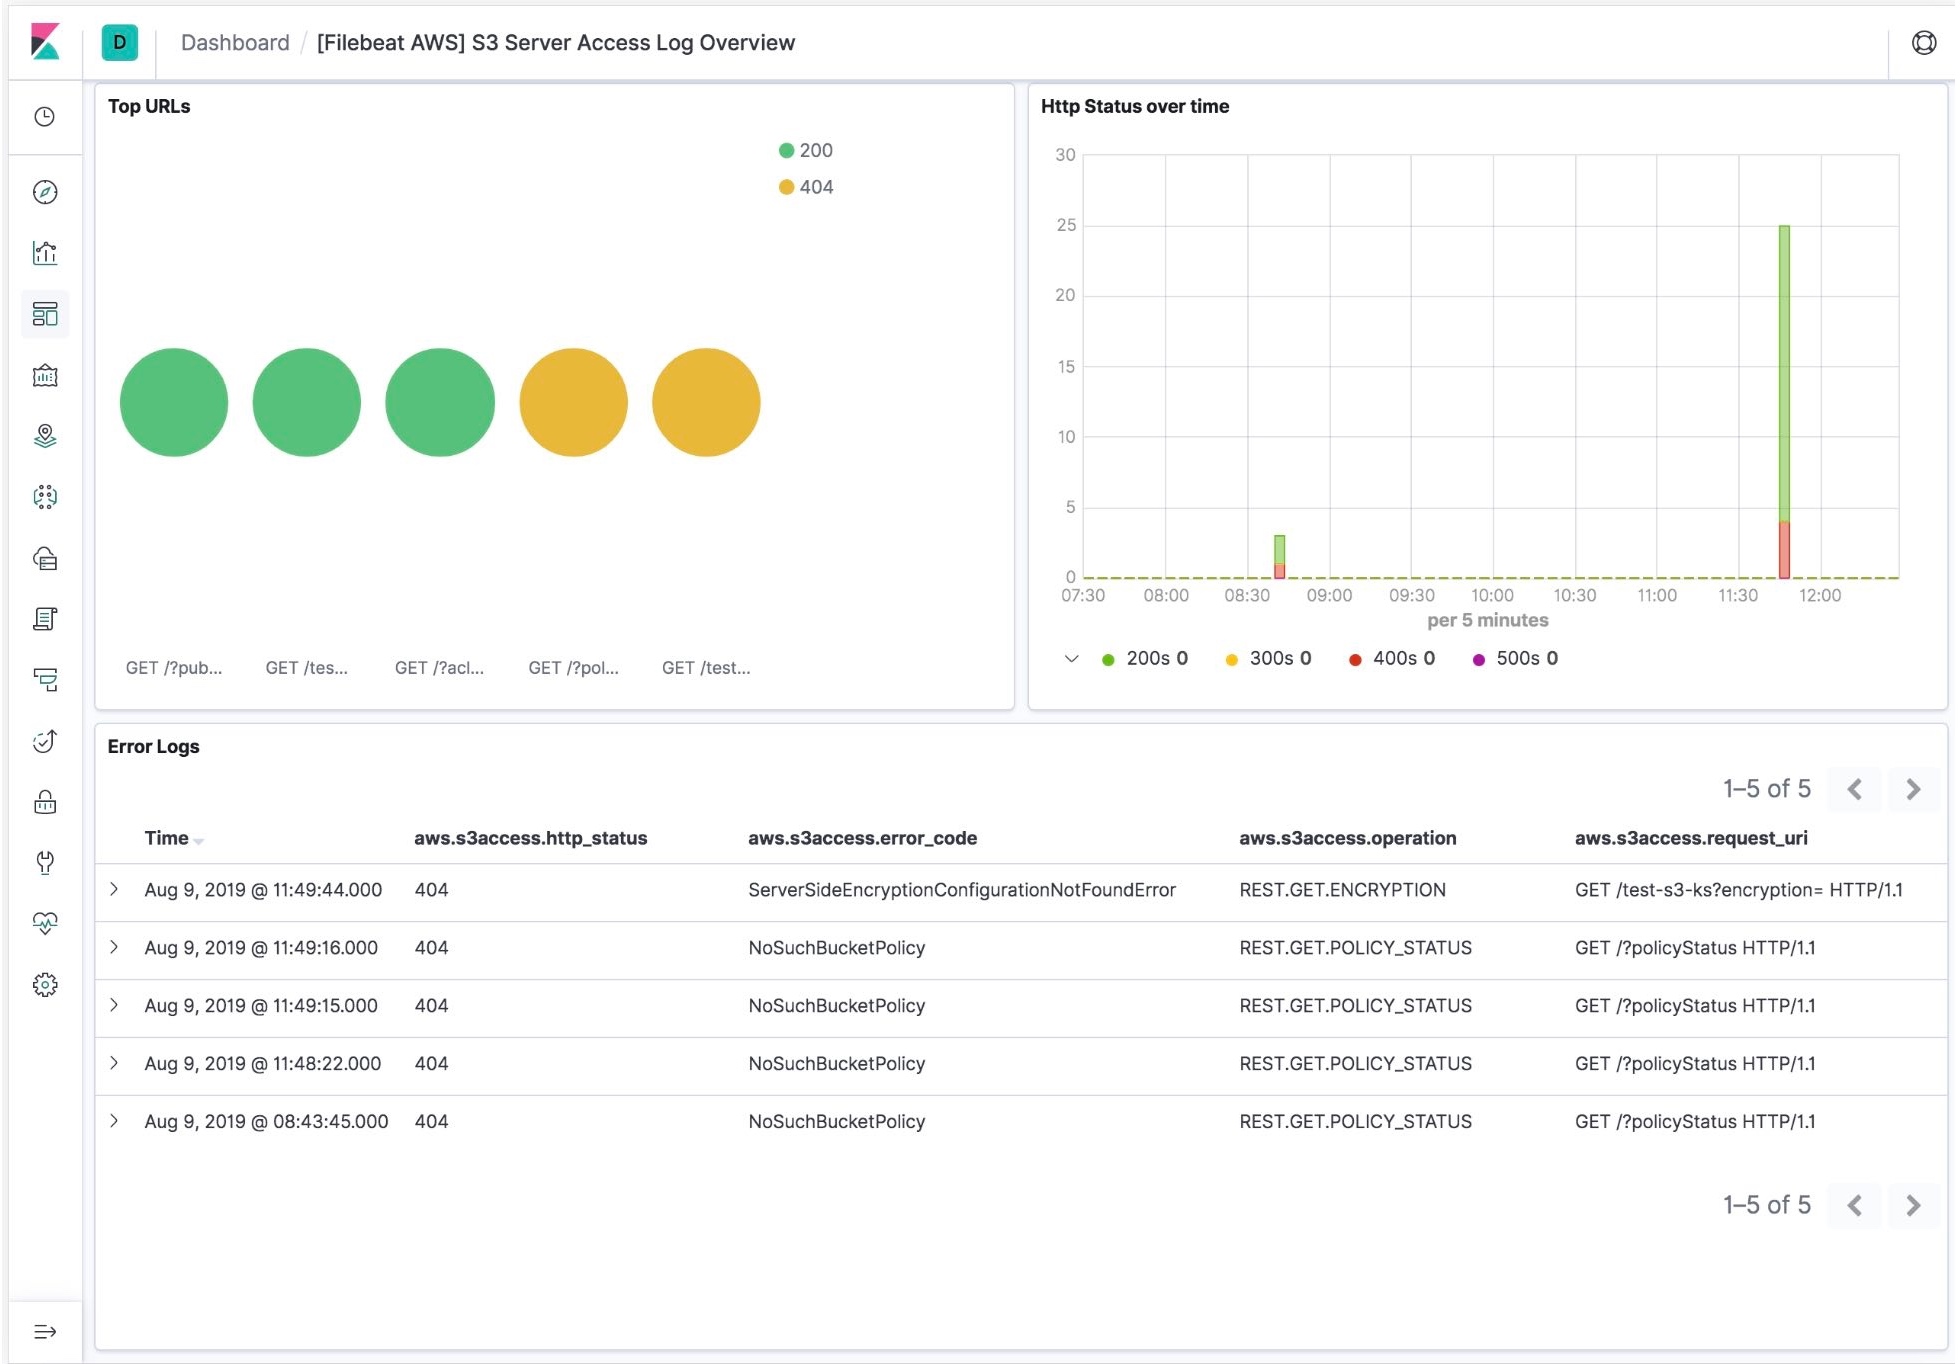Click the Top URLs panel title
This screenshot has width=1960, height=1364.
pyautogui.click(x=149, y=106)
